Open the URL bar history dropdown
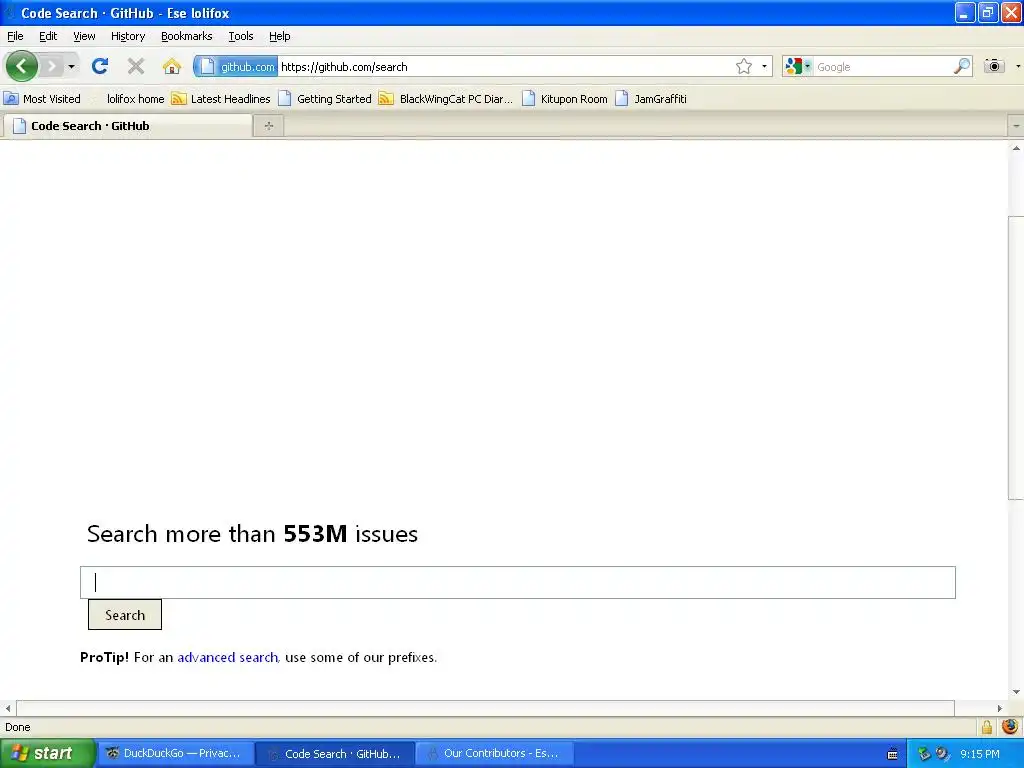1024x768 pixels. [764, 67]
